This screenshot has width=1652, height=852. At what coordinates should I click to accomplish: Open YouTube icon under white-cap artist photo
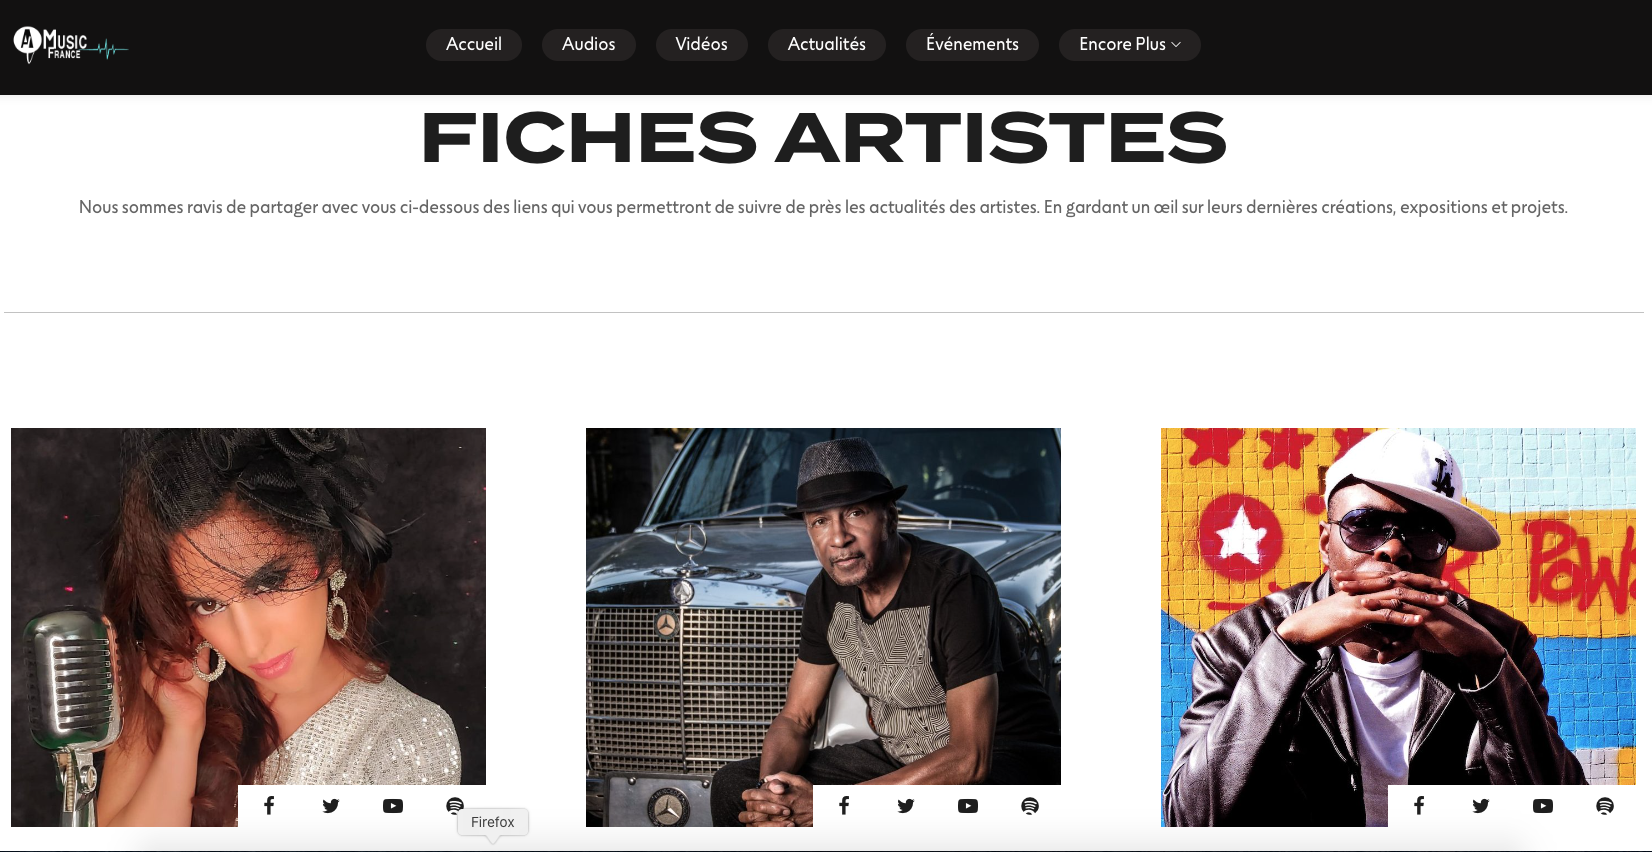tap(1543, 806)
